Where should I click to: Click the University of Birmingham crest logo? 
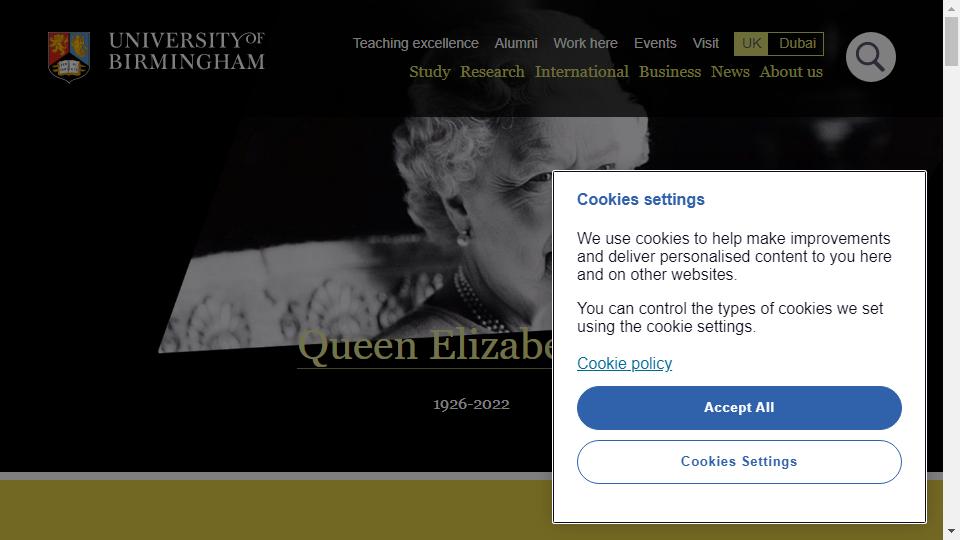(69, 57)
